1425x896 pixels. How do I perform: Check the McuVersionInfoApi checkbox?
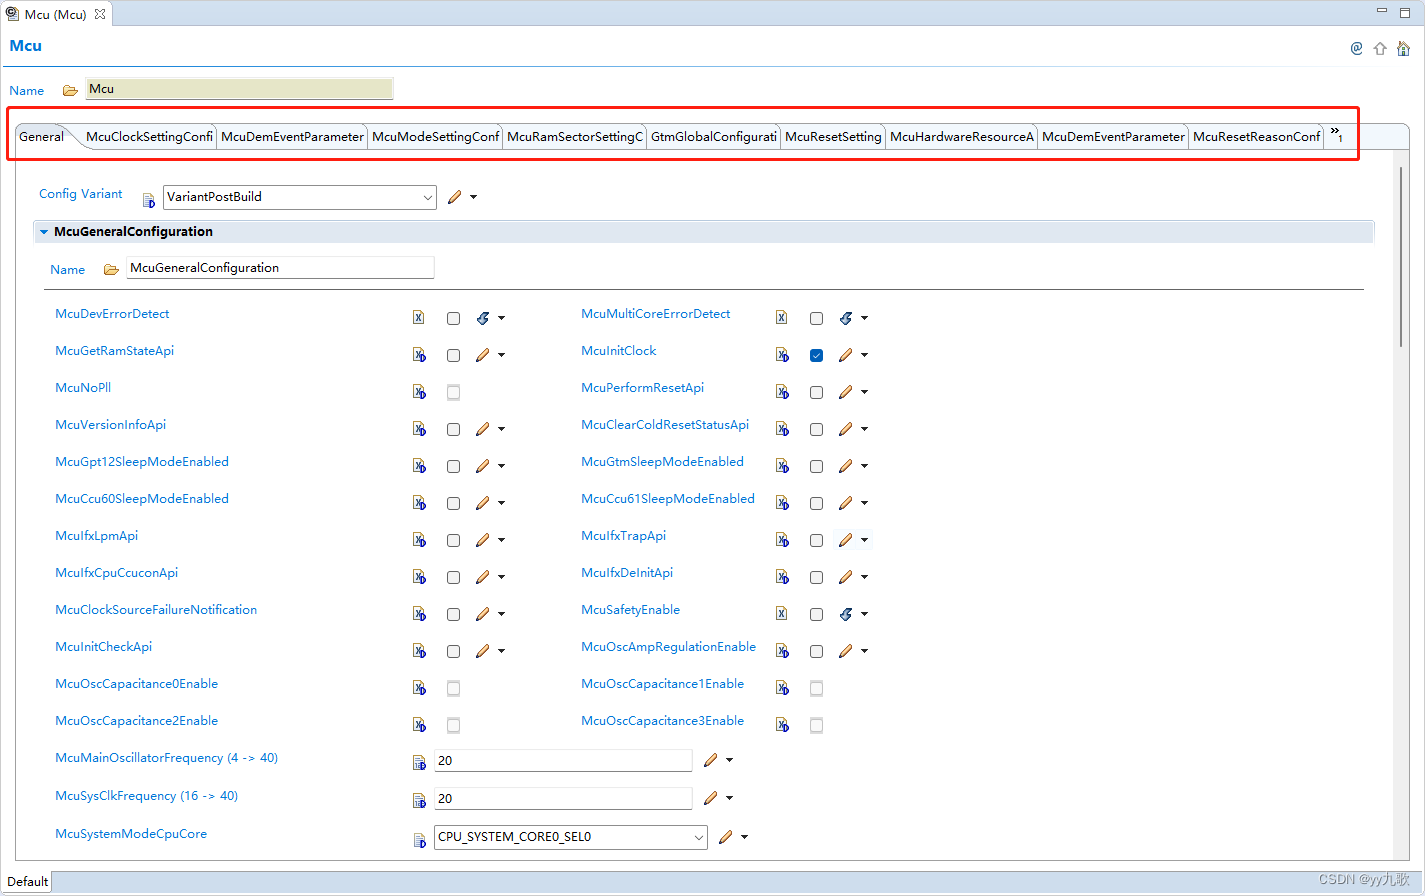[x=453, y=429]
